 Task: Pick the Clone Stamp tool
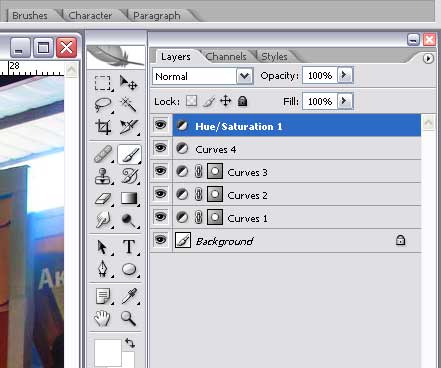click(x=103, y=176)
